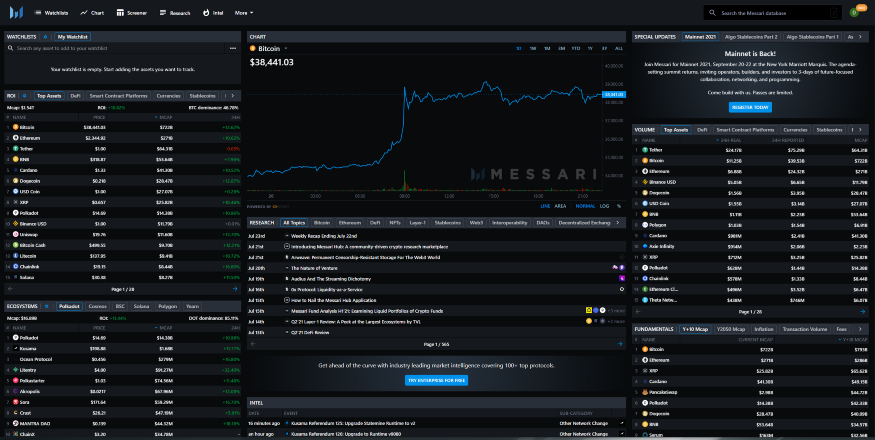Image resolution: width=875 pixels, height=440 pixels.
Task: Click the Binance USD icon in Volume table
Action: [x=645, y=182]
